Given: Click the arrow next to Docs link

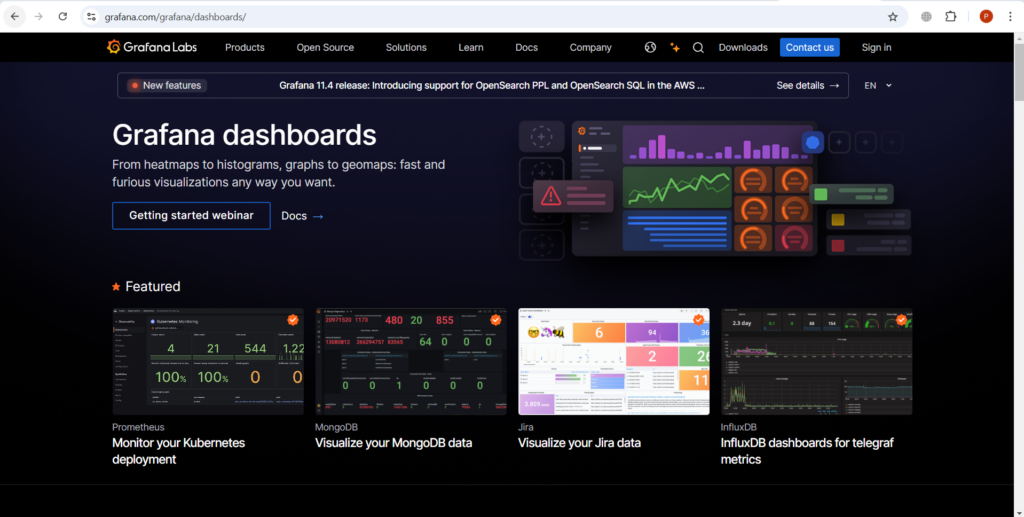Looking at the screenshot, I should tap(318, 216).
